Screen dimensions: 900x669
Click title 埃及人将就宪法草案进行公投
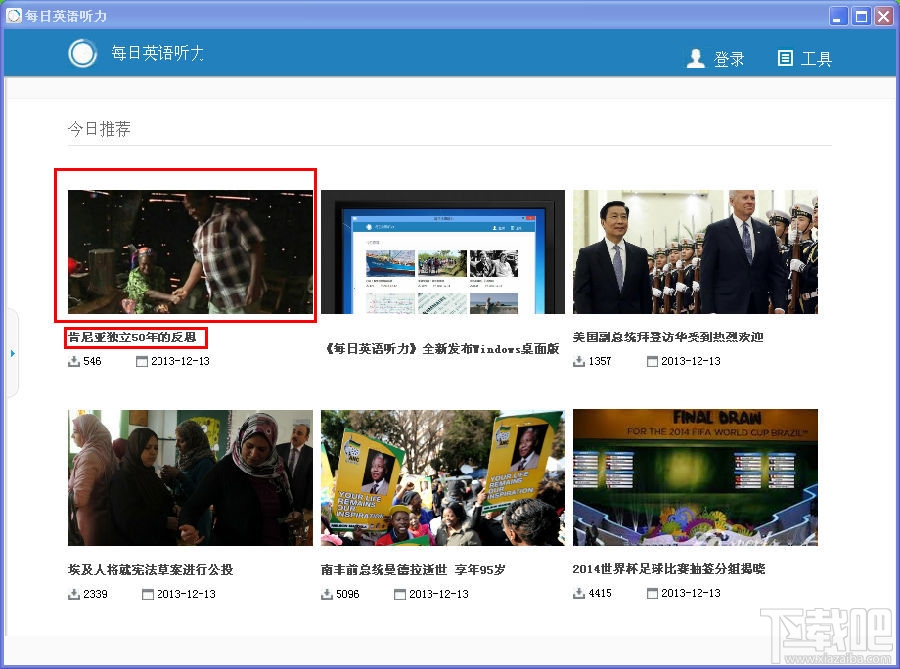coord(150,570)
